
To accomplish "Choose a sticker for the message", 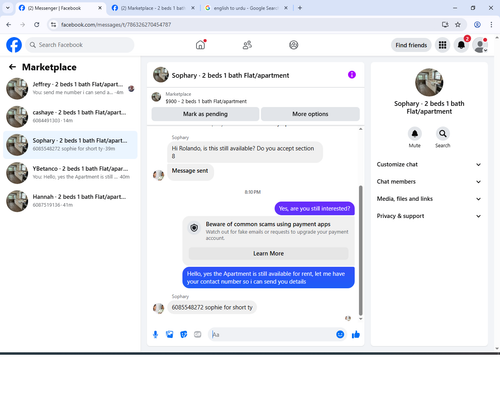I will tap(184, 334).
